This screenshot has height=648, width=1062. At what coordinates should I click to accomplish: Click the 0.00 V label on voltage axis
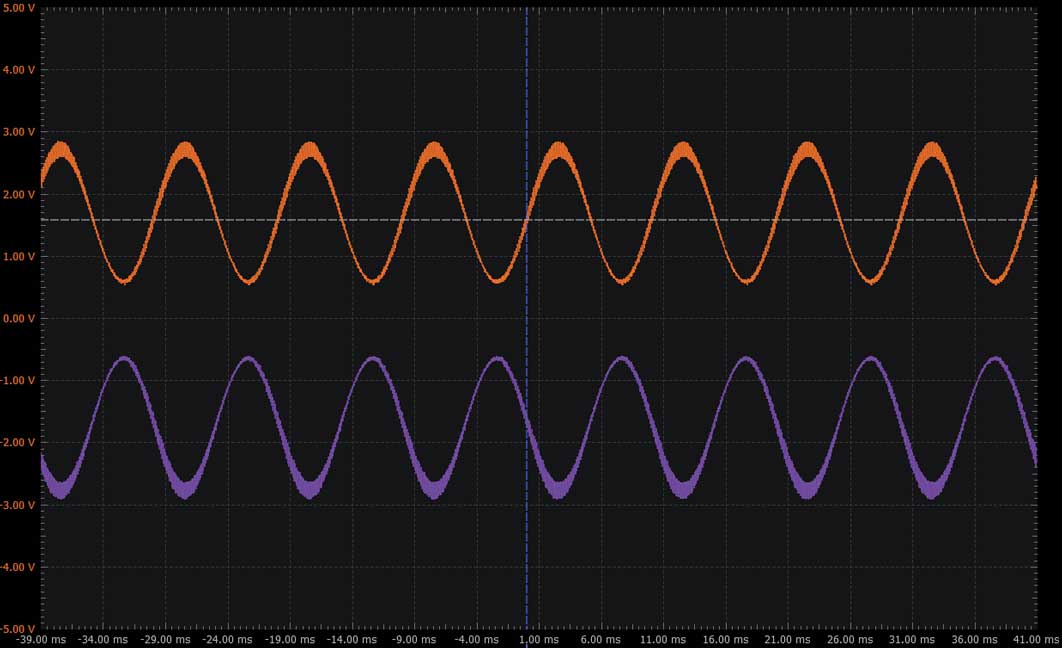click(19, 318)
